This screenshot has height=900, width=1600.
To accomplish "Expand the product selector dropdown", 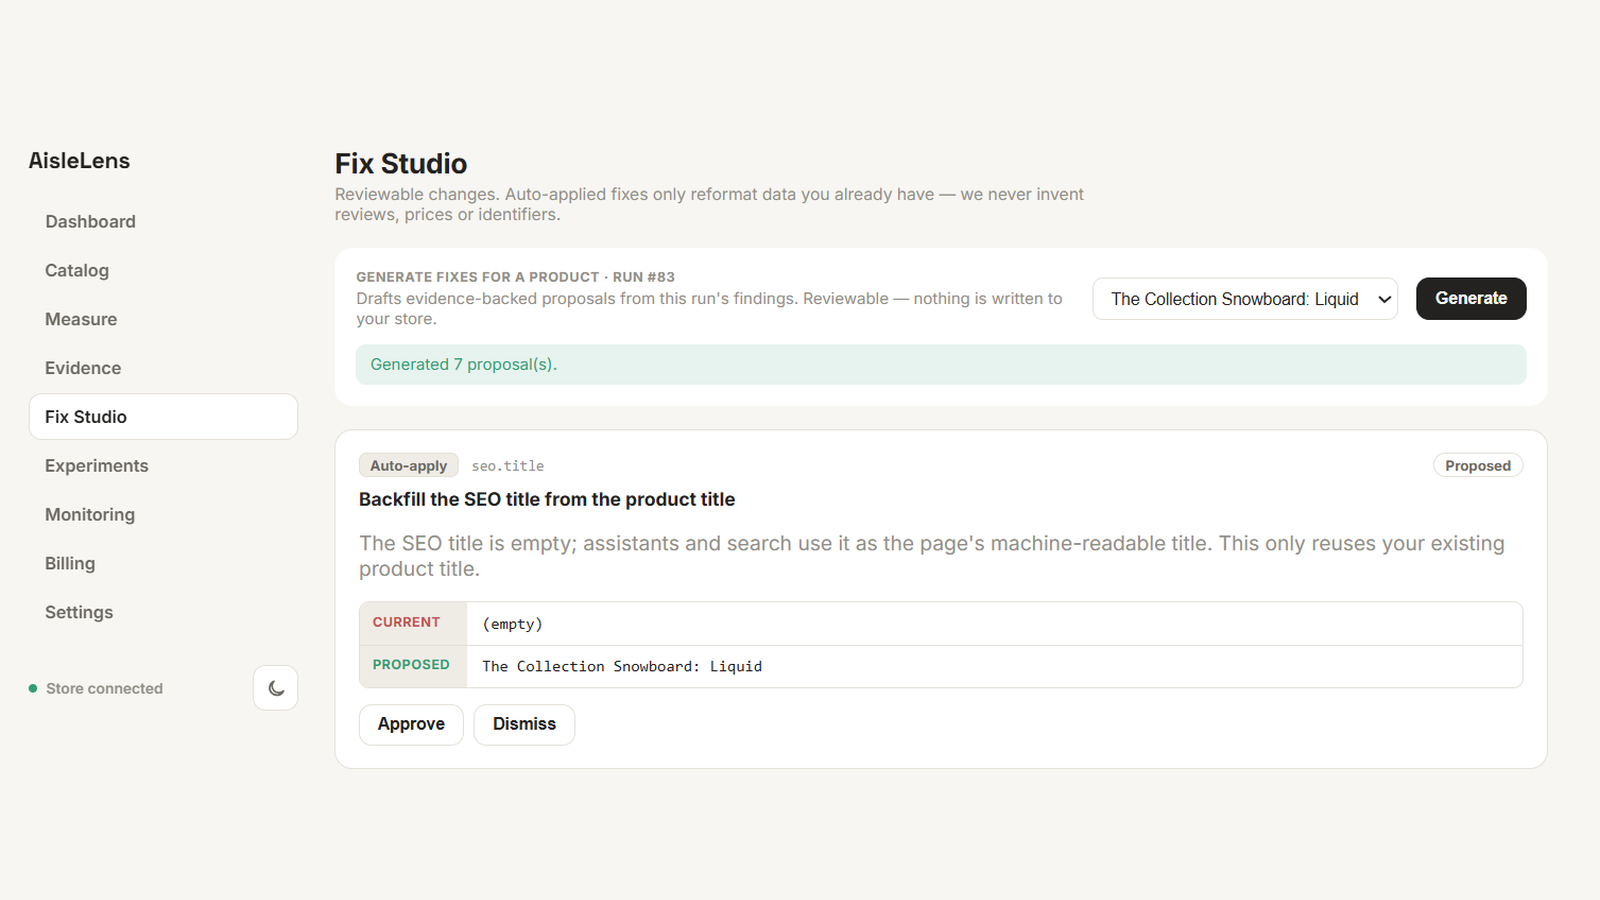I will (1245, 299).
